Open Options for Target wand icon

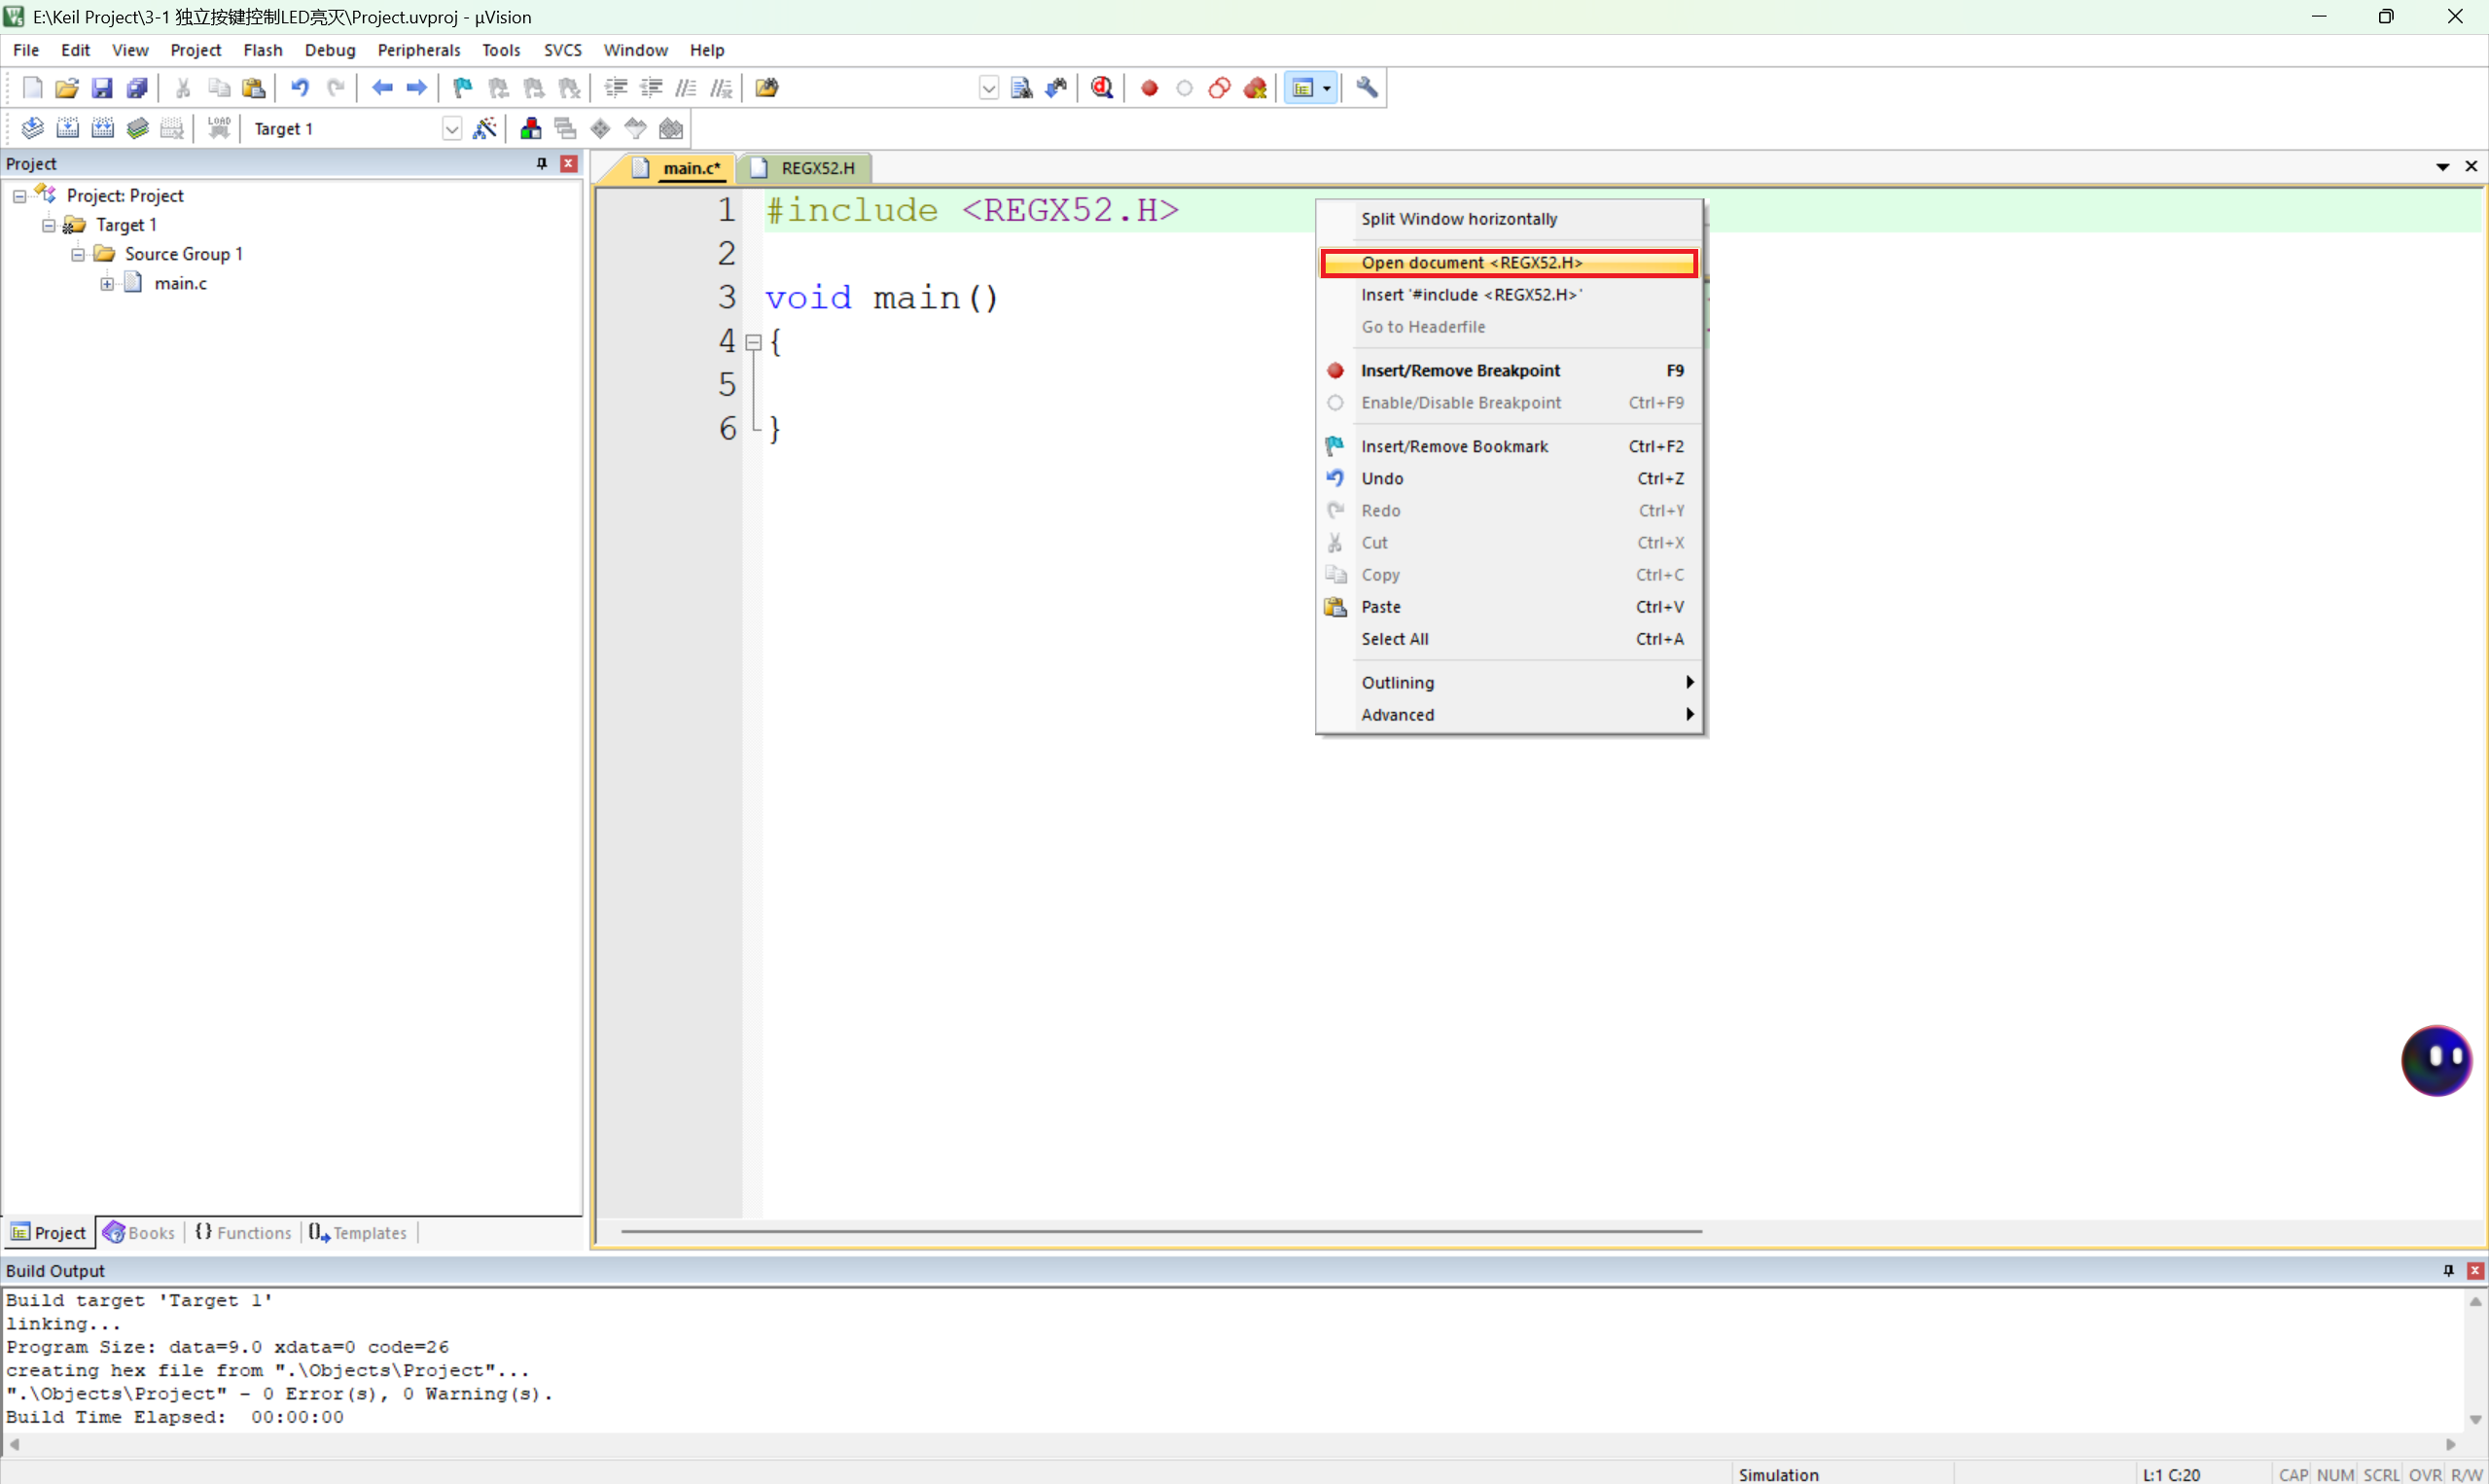(x=485, y=128)
